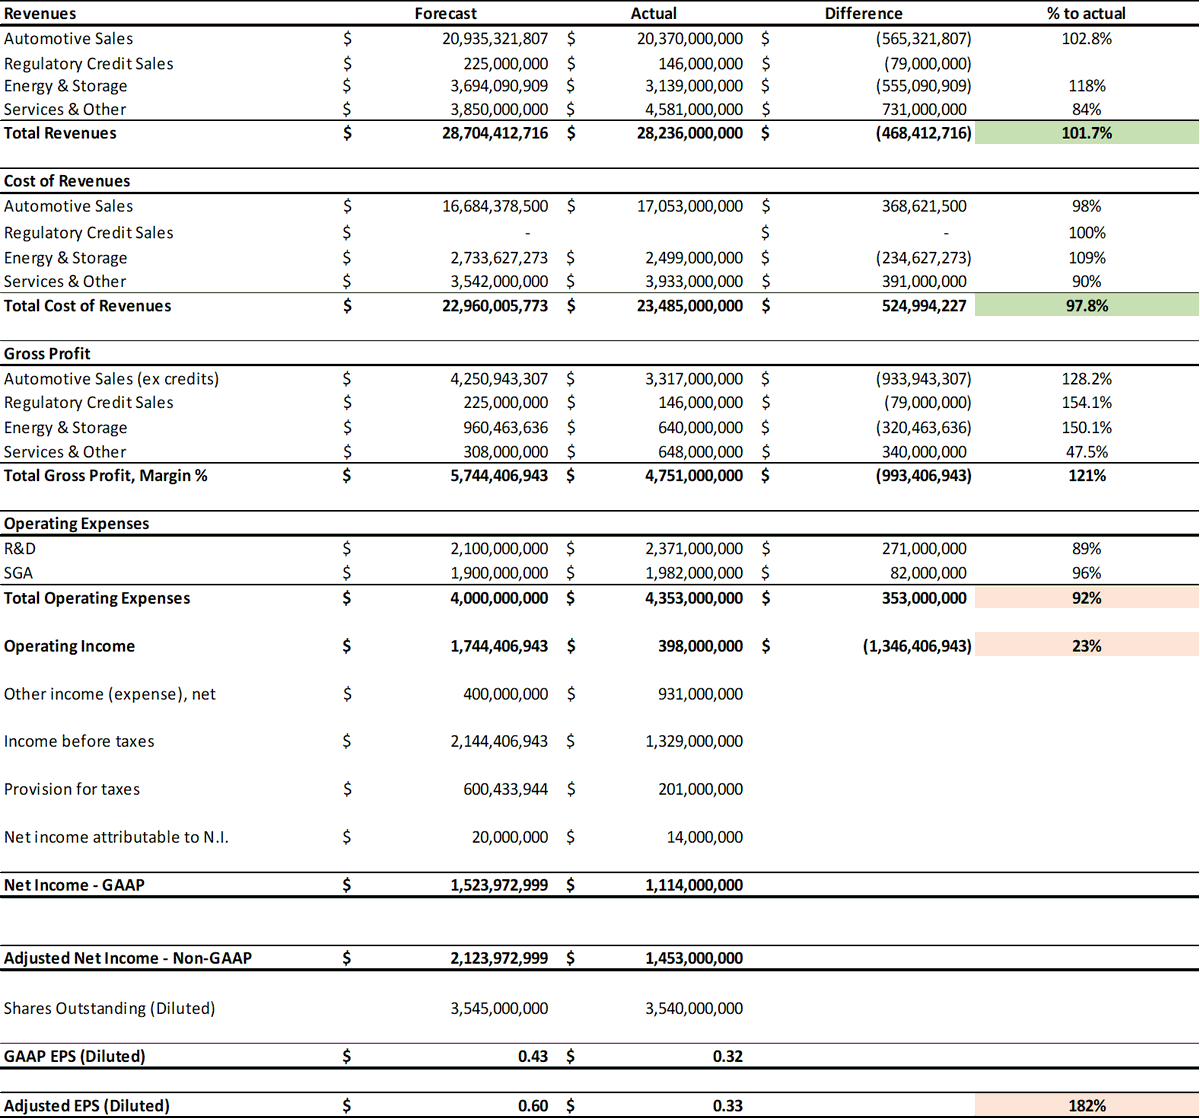Screen dimensions: 1200x1119
Task: Click cost forecast 16,684,378,500
Action: click(495, 206)
